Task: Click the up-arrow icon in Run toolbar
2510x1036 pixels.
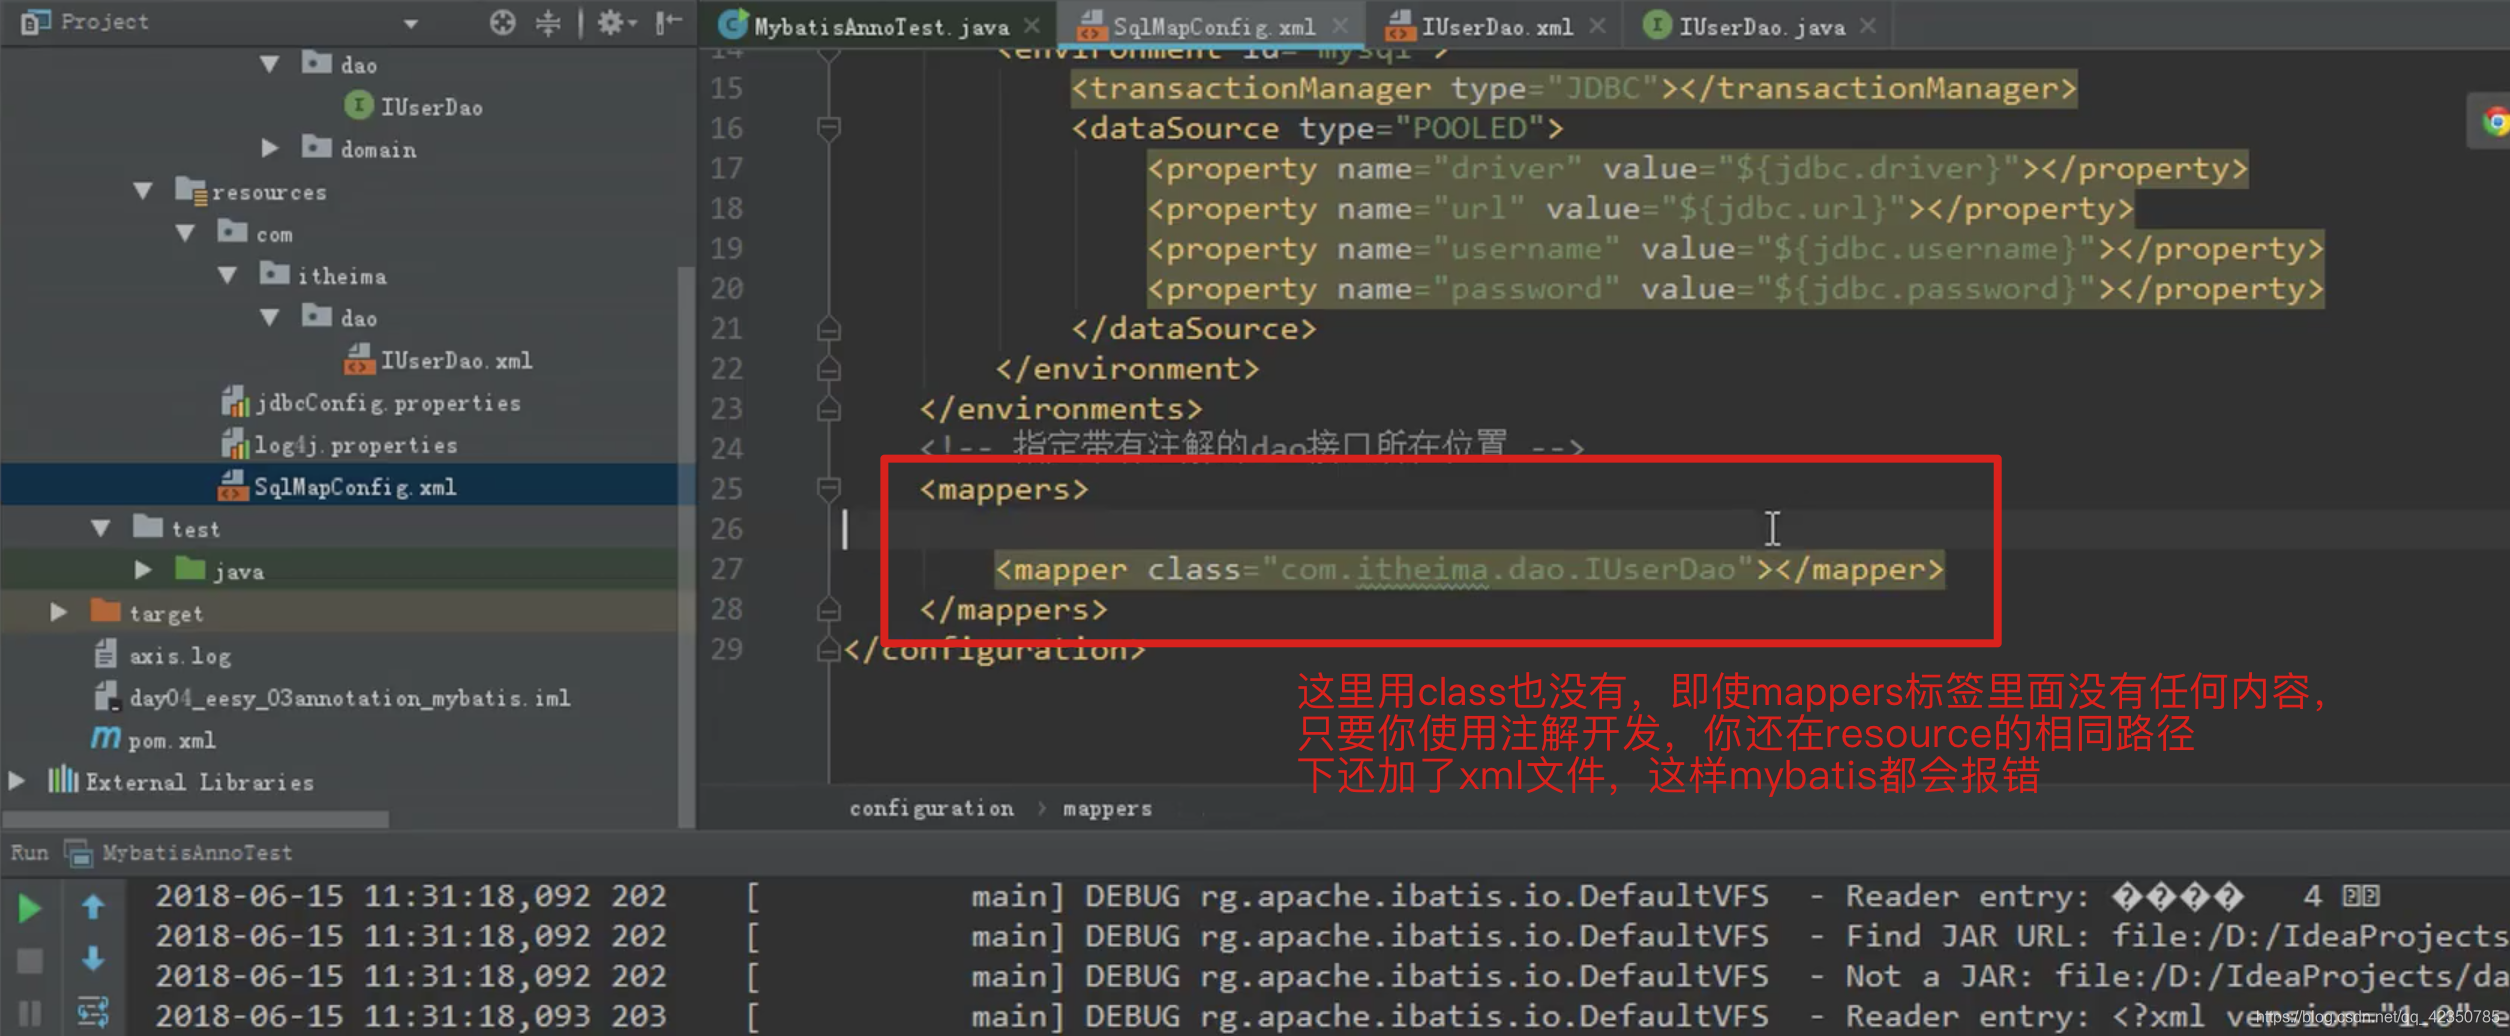Action: pos(93,907)
